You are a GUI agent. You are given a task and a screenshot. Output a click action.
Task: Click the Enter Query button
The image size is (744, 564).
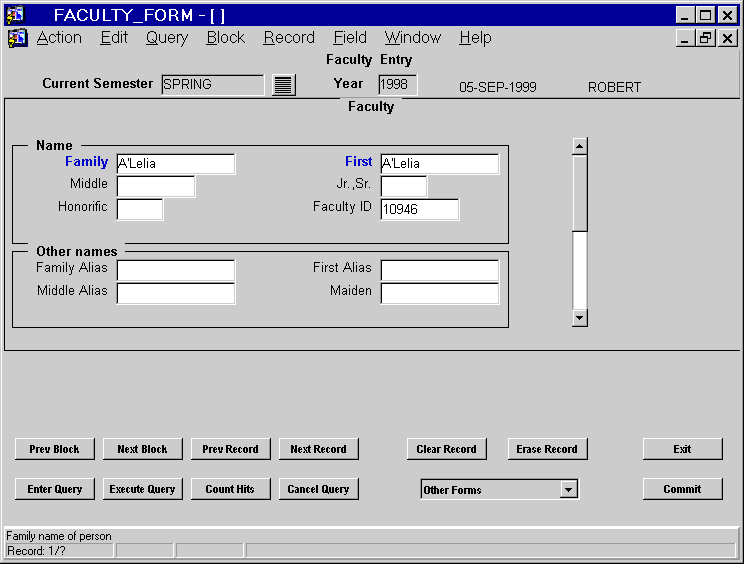coord(55,489)
